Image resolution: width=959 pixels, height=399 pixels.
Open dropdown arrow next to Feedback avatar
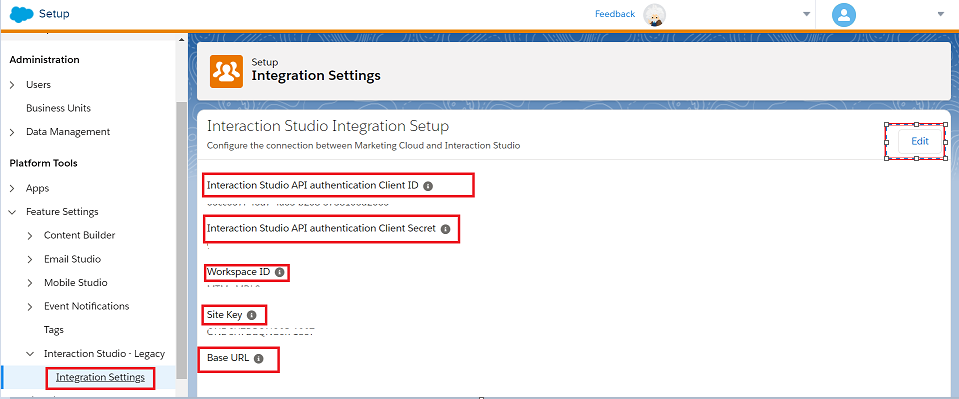tap(806, 15)
